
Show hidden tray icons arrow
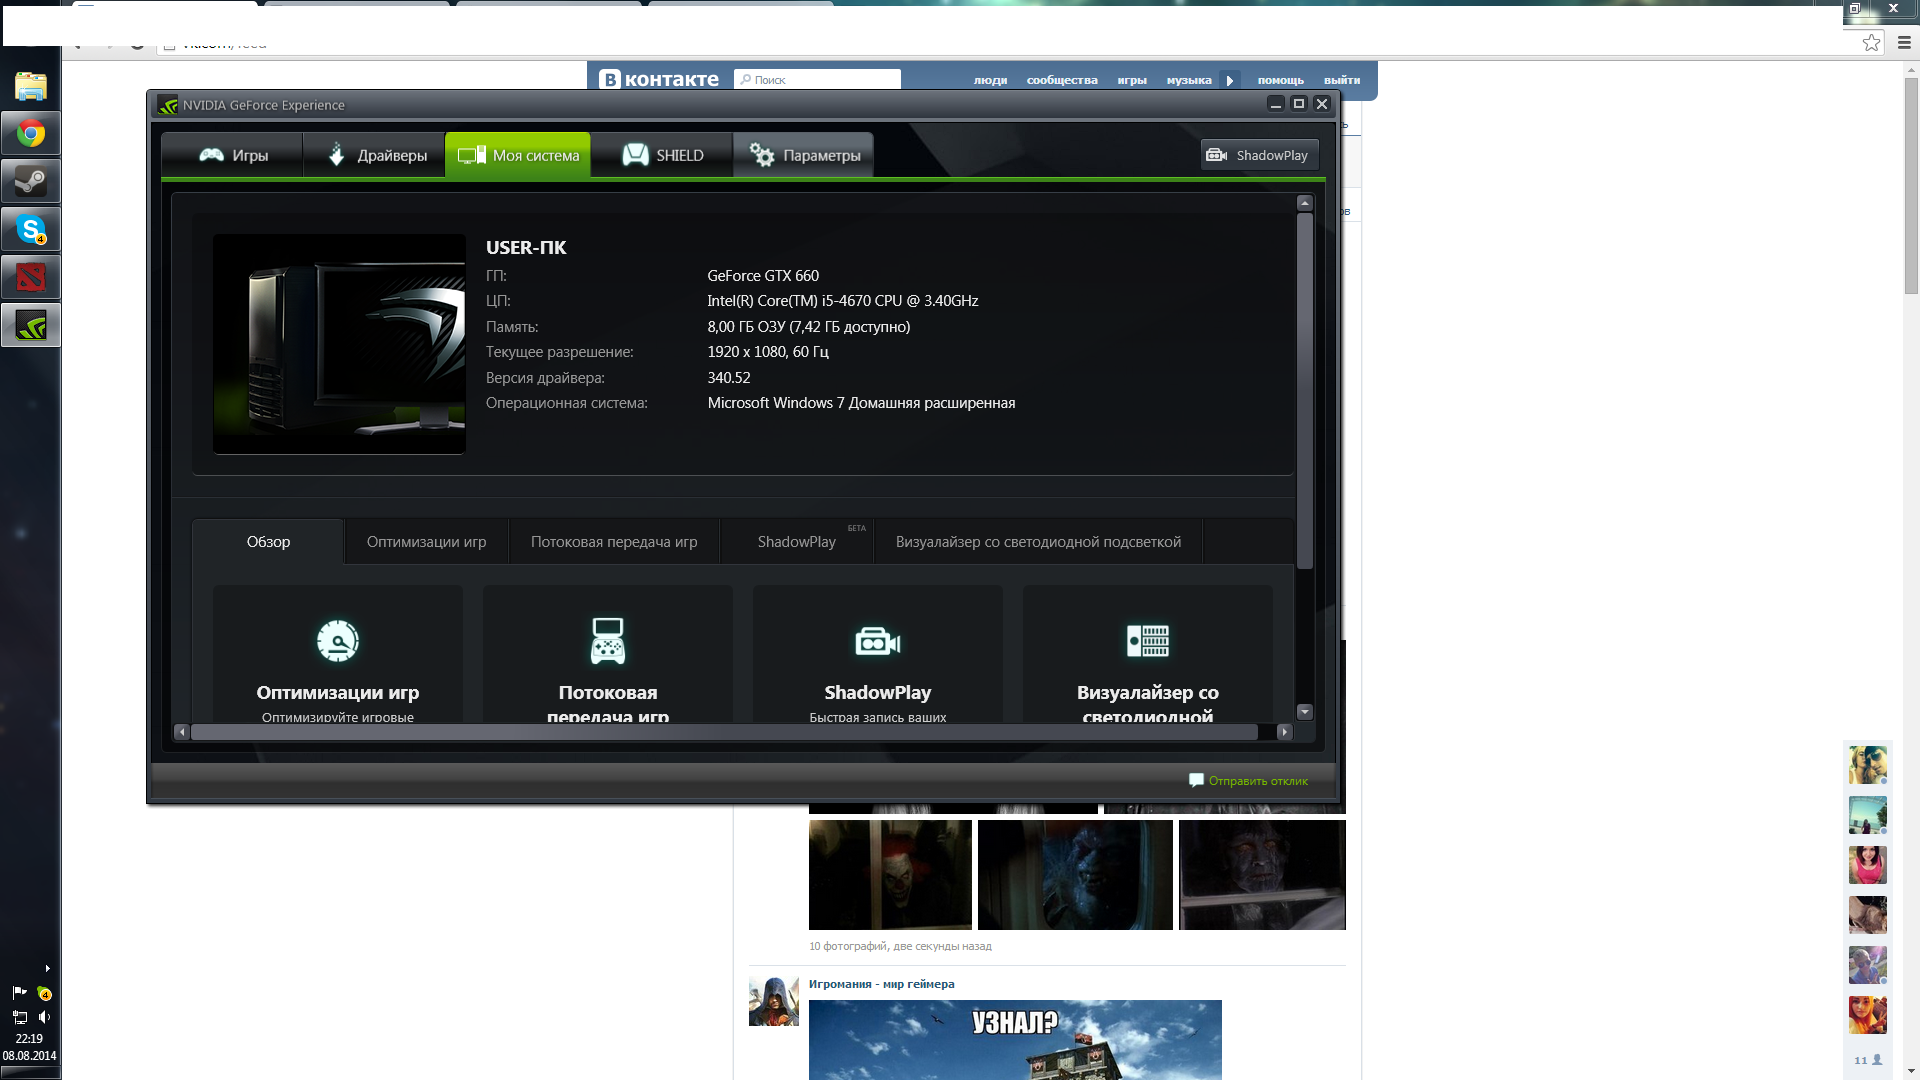pyautogui.click(x=47, y=969)
